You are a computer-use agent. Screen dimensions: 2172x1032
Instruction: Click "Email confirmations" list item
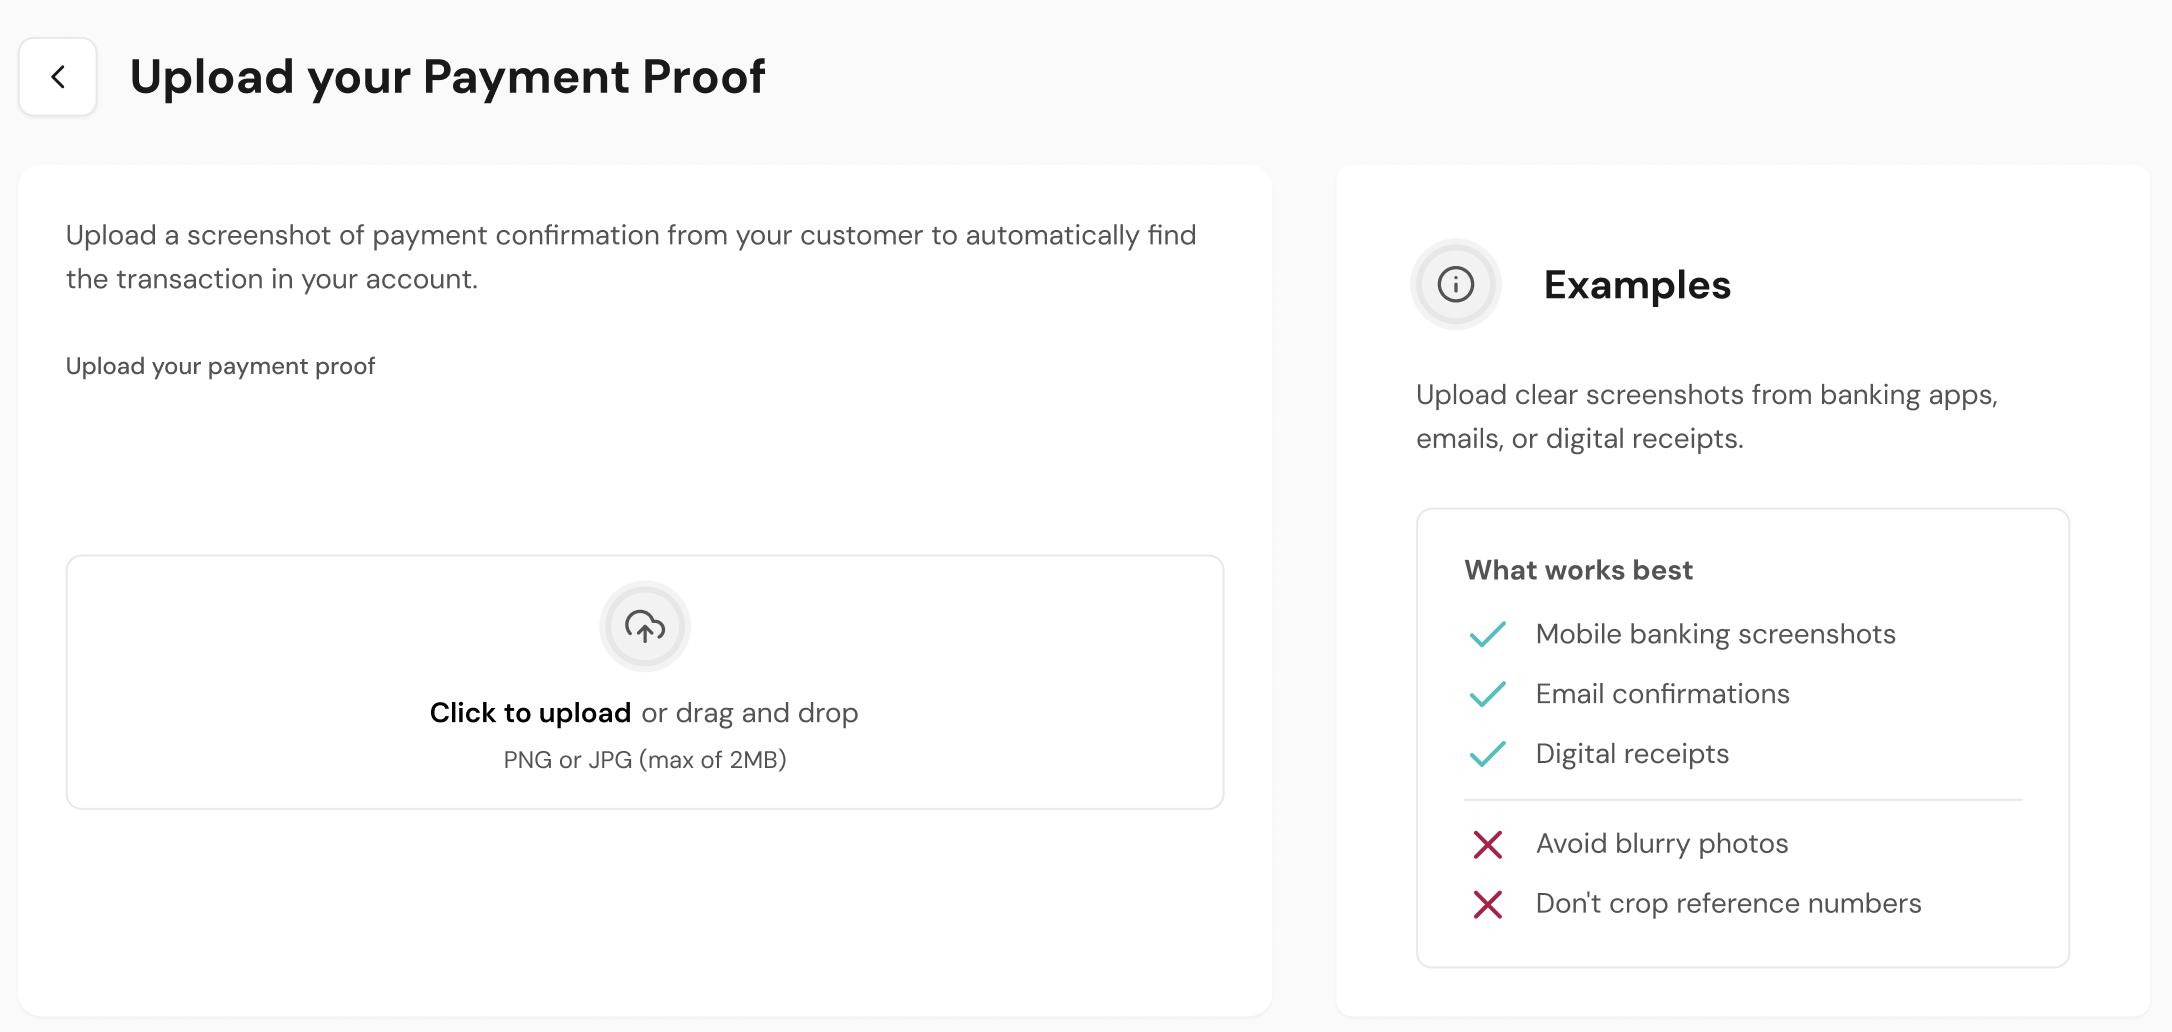[1662, 694]
